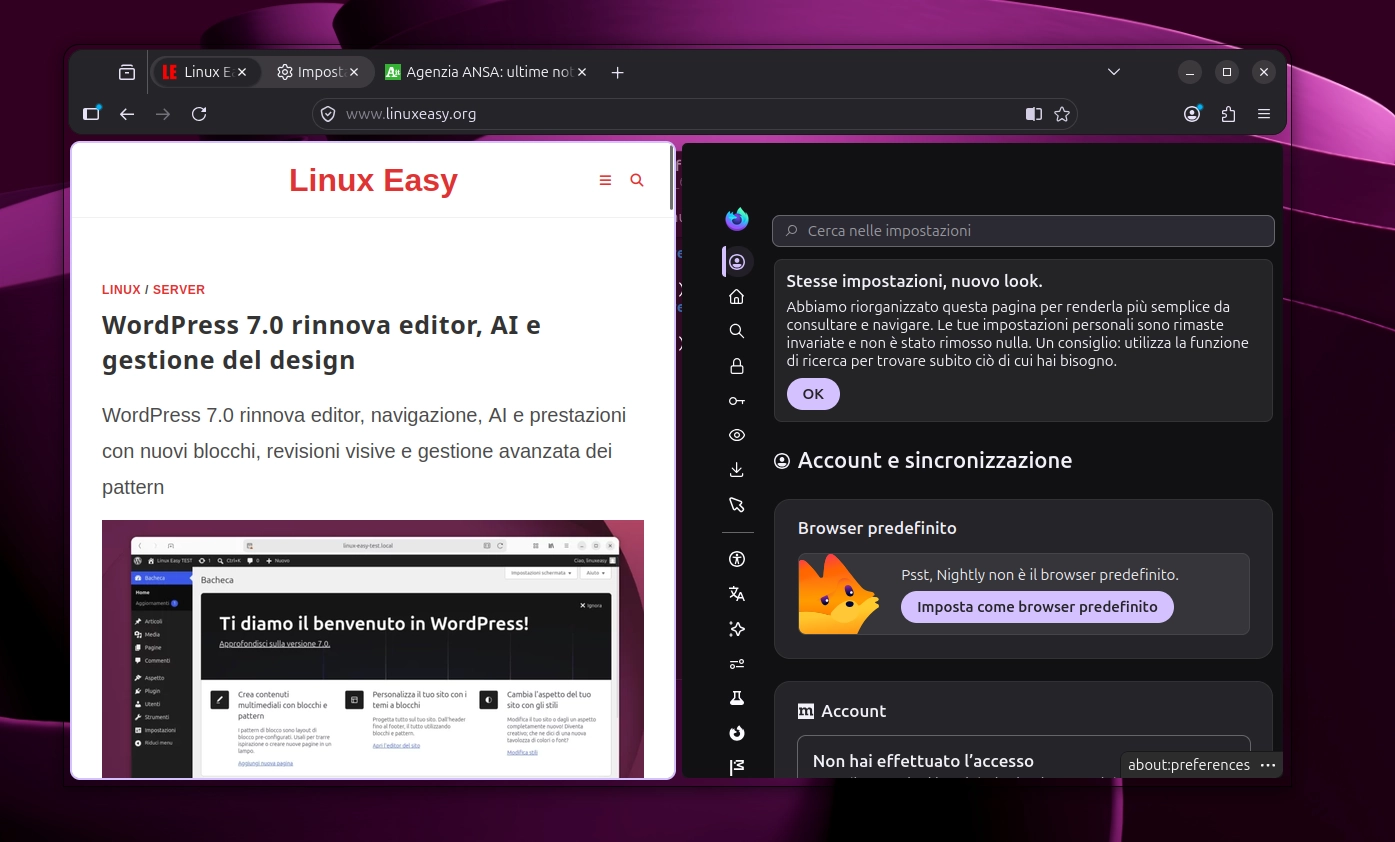
Task: Click the Account e sincronizzazione heading
Action: pyautogui.click(x=934, y=461)
